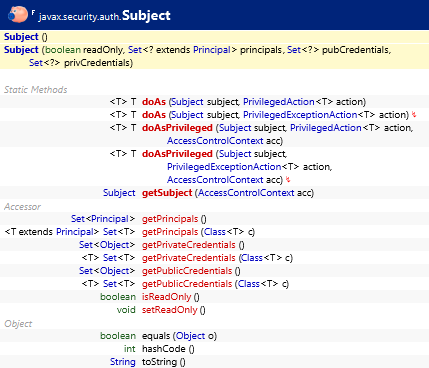Click the Accessor section heading
This screenshot has width=429, height=368.
[22, 207]
